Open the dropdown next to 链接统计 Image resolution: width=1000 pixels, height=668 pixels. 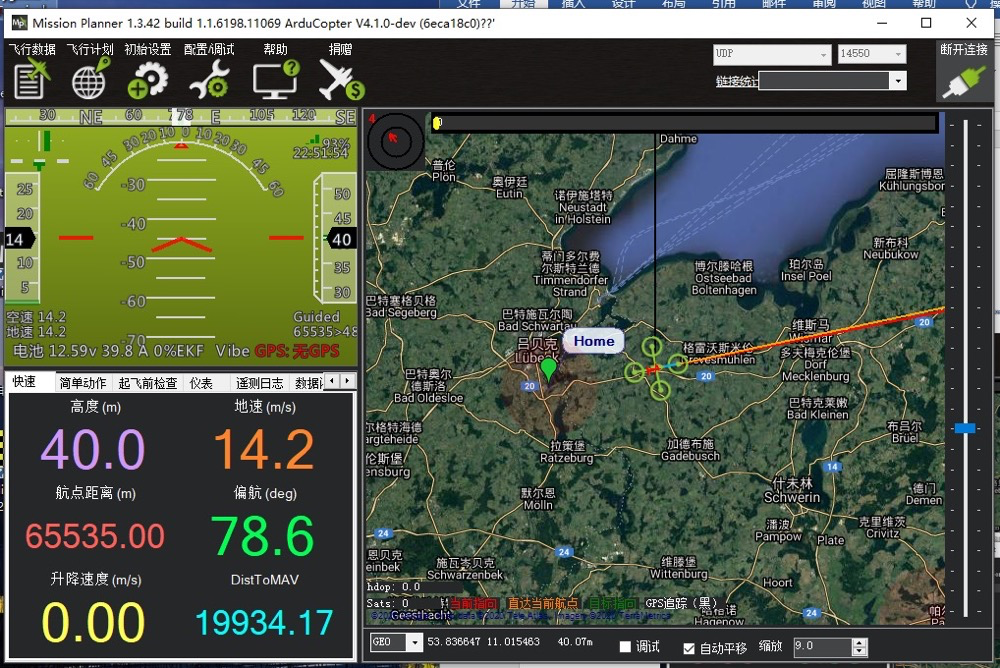click(897, 81)
